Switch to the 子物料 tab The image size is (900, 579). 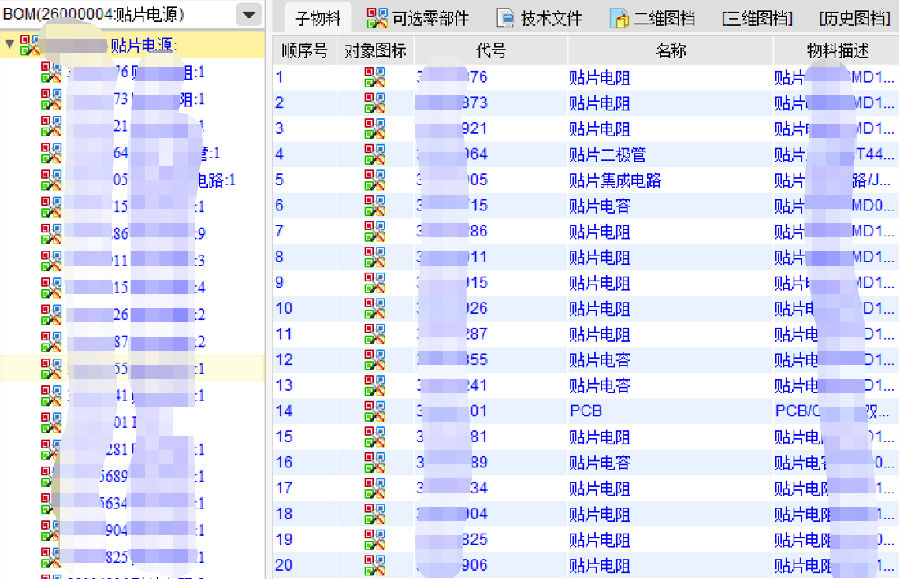(x=317, y=18)
